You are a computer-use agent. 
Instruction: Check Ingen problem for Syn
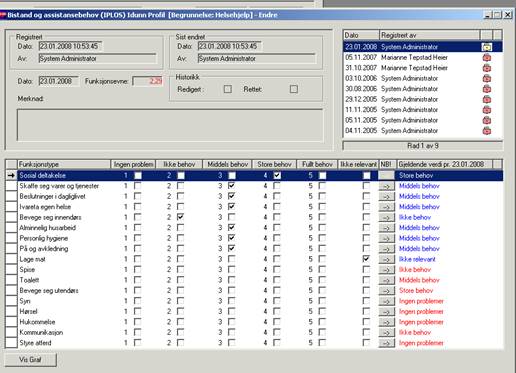[x=137, y=301]
